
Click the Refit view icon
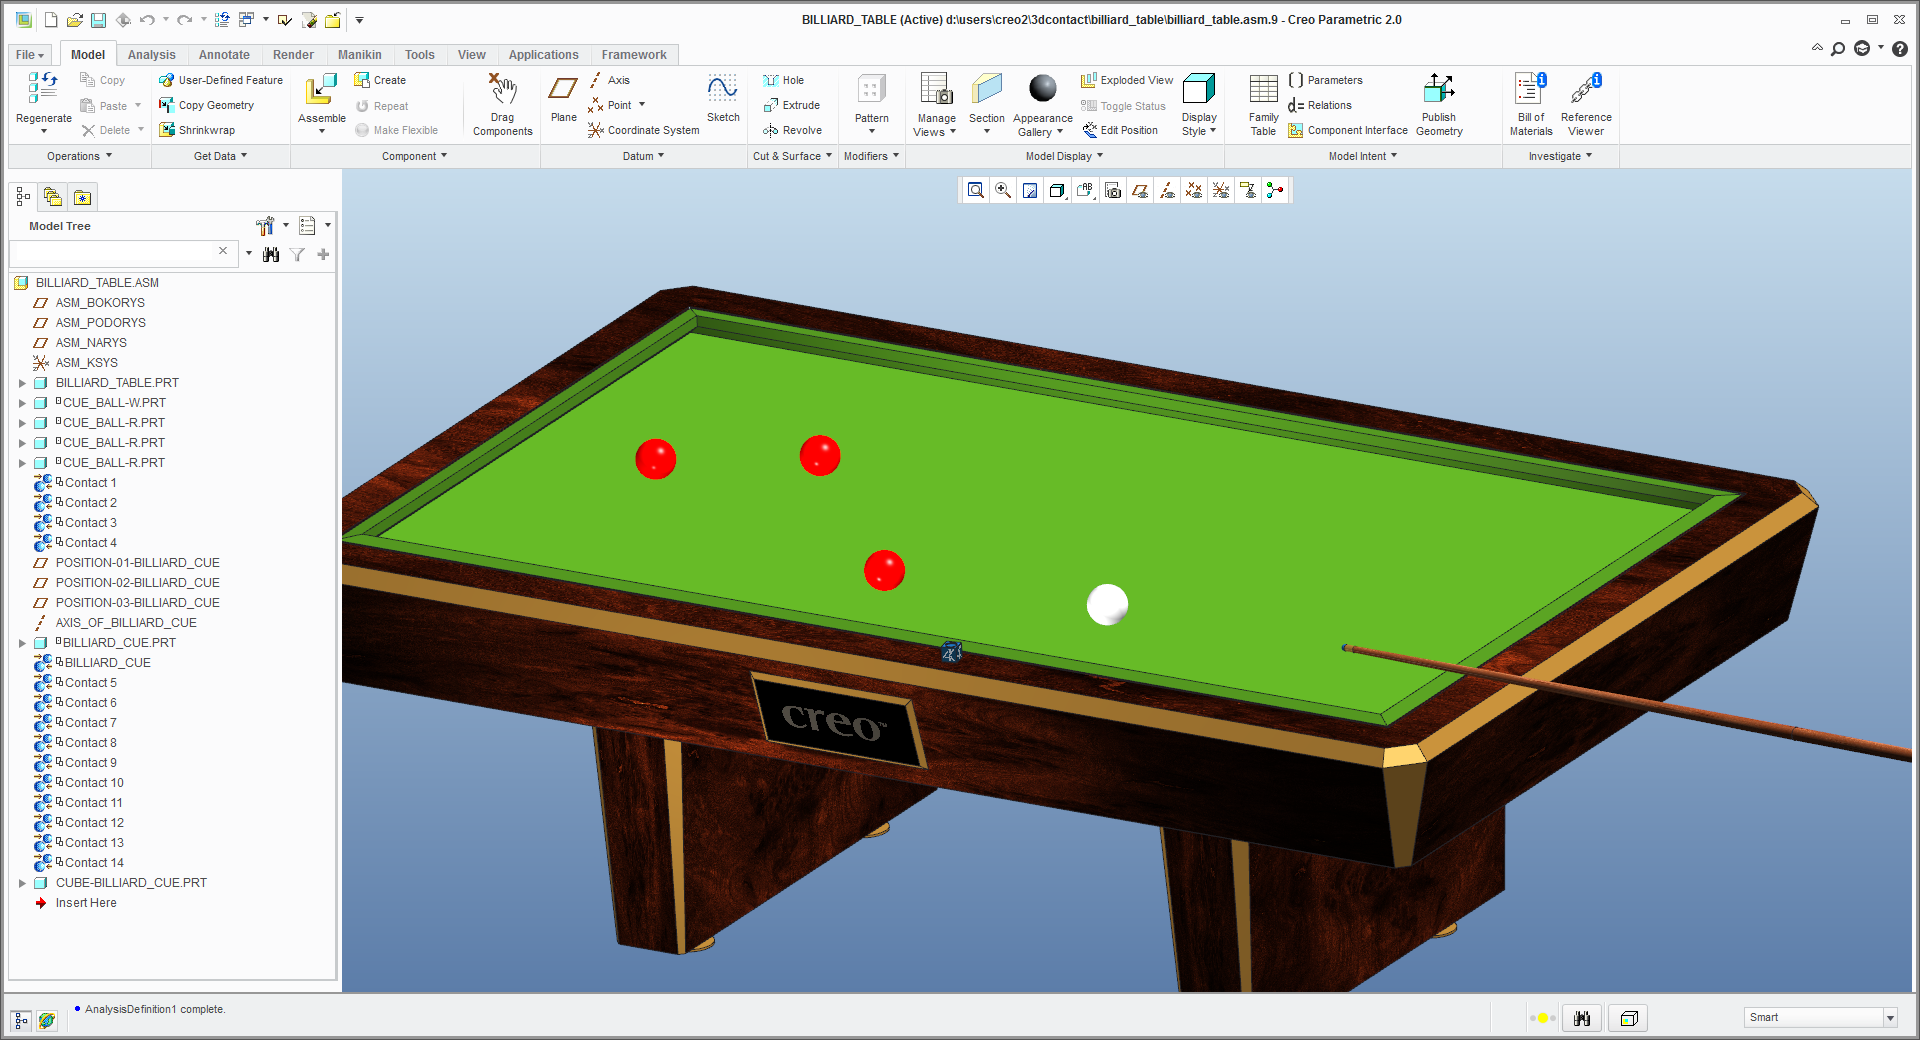coord(976,190)
